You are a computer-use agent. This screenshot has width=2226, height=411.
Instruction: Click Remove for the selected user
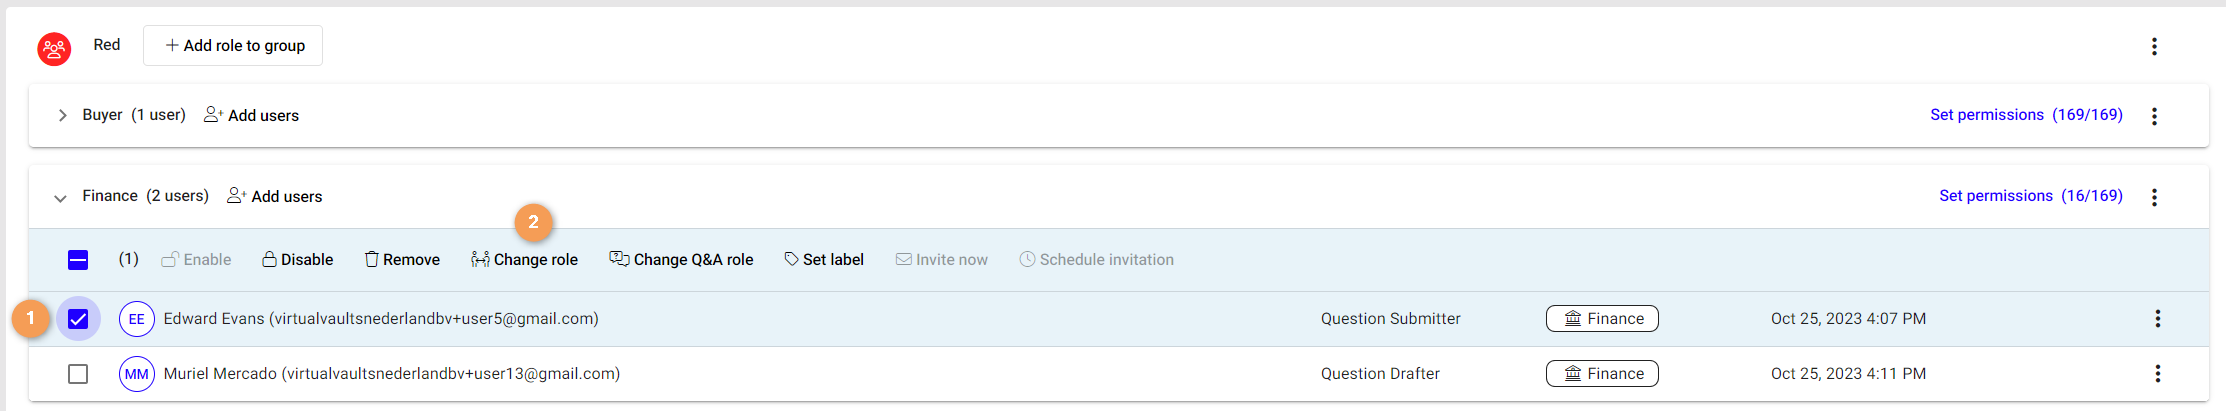coord(402,260)
